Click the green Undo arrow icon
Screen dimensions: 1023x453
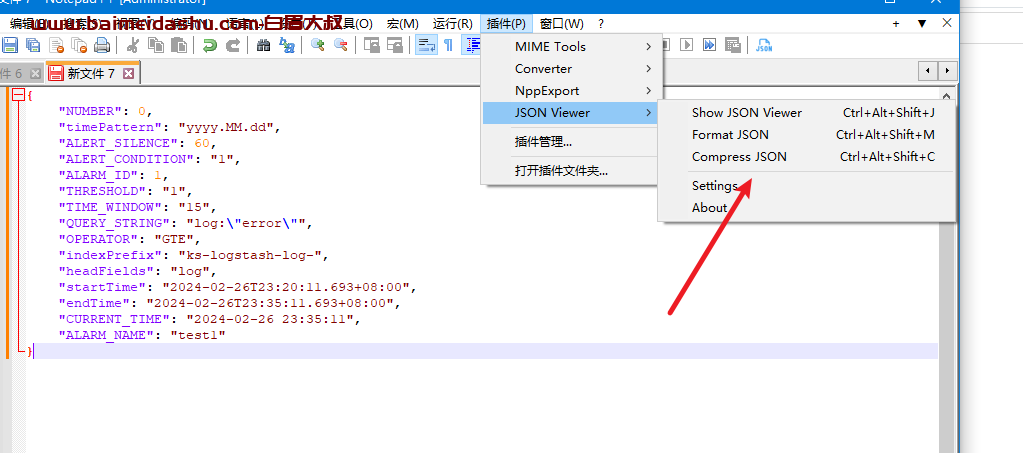pos(209,45)
